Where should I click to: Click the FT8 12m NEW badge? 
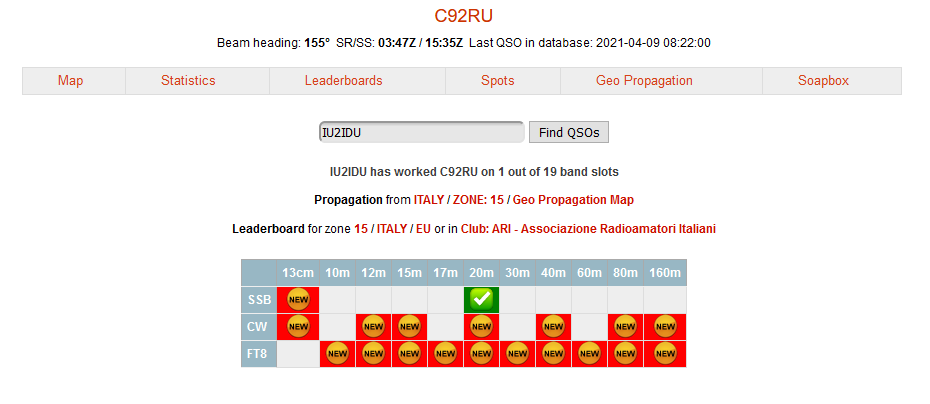pyautogui.click(x=373, y=354)
